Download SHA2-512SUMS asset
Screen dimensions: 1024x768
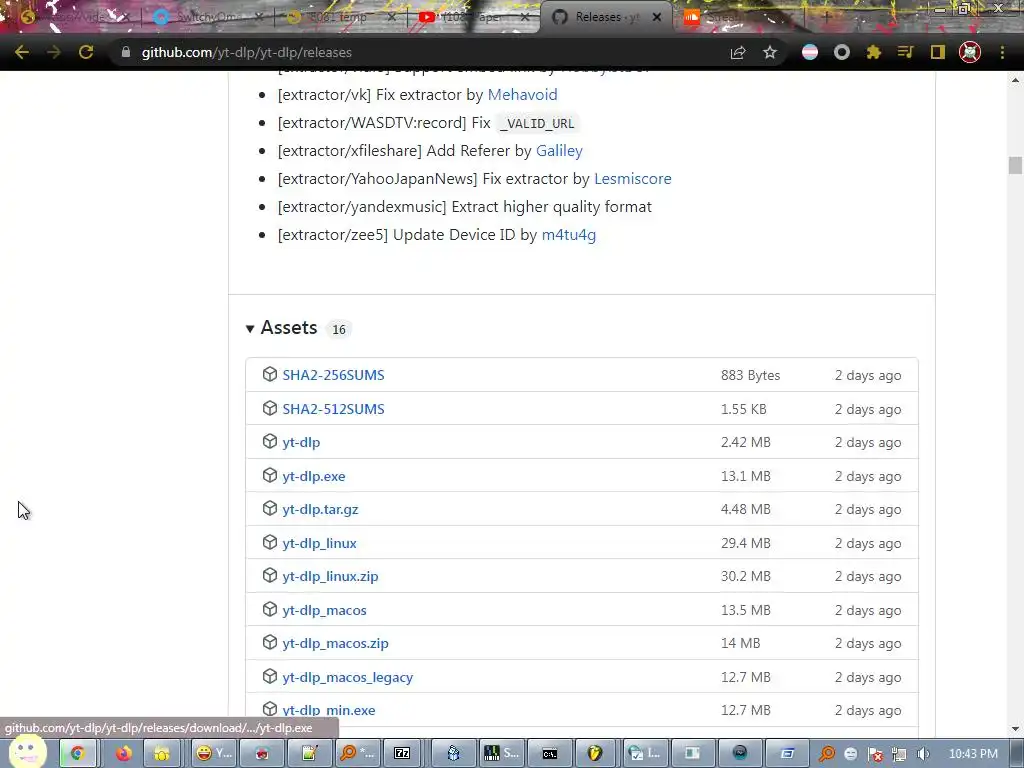pyautogui.click(x=333, y=409)
